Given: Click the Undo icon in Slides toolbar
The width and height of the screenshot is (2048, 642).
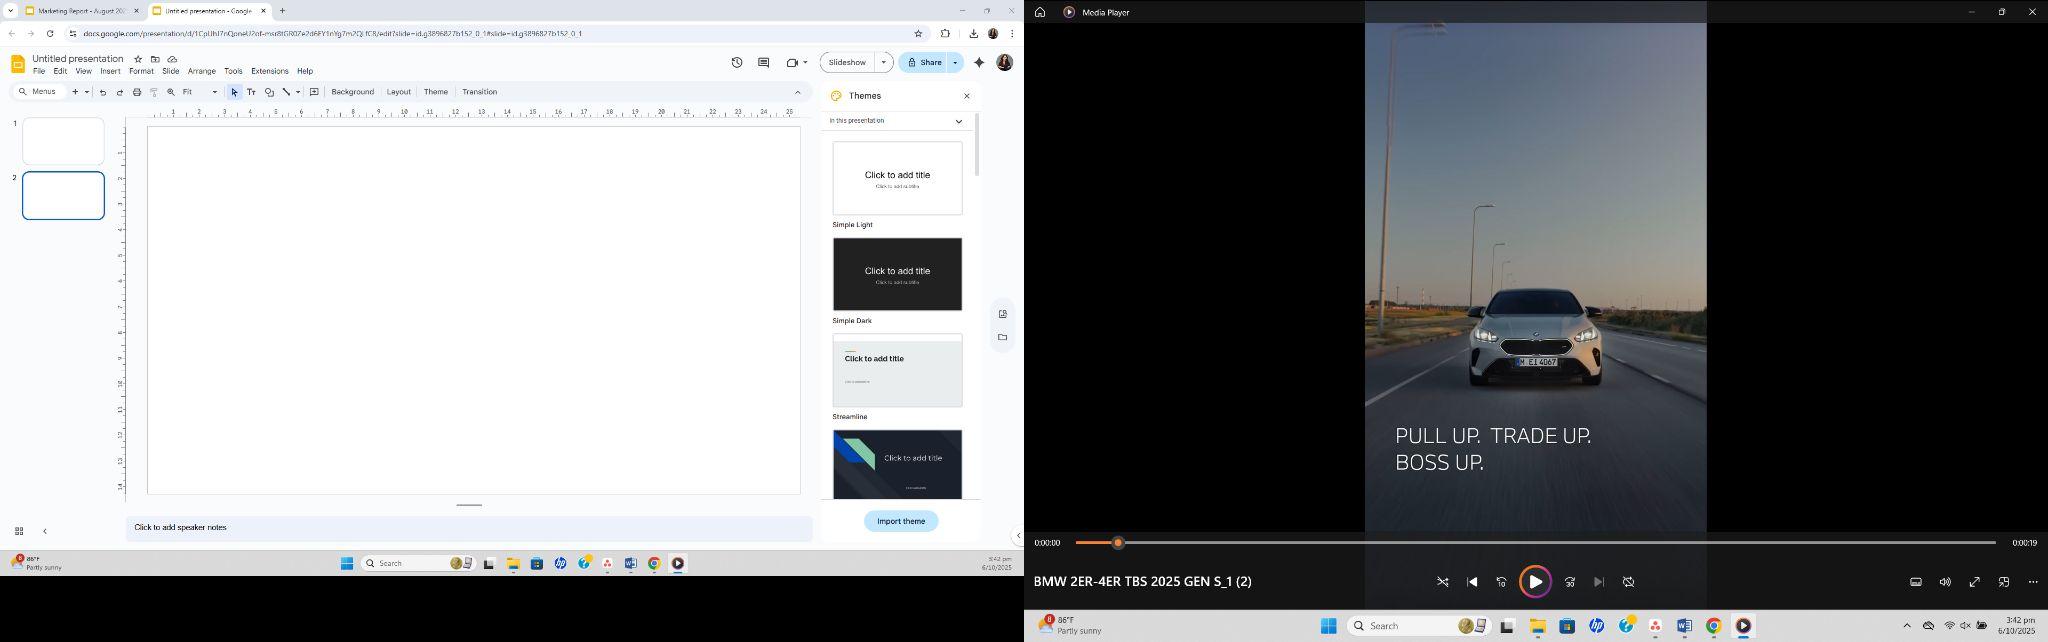Looking at the screenshot, I should tap(103, 92).
